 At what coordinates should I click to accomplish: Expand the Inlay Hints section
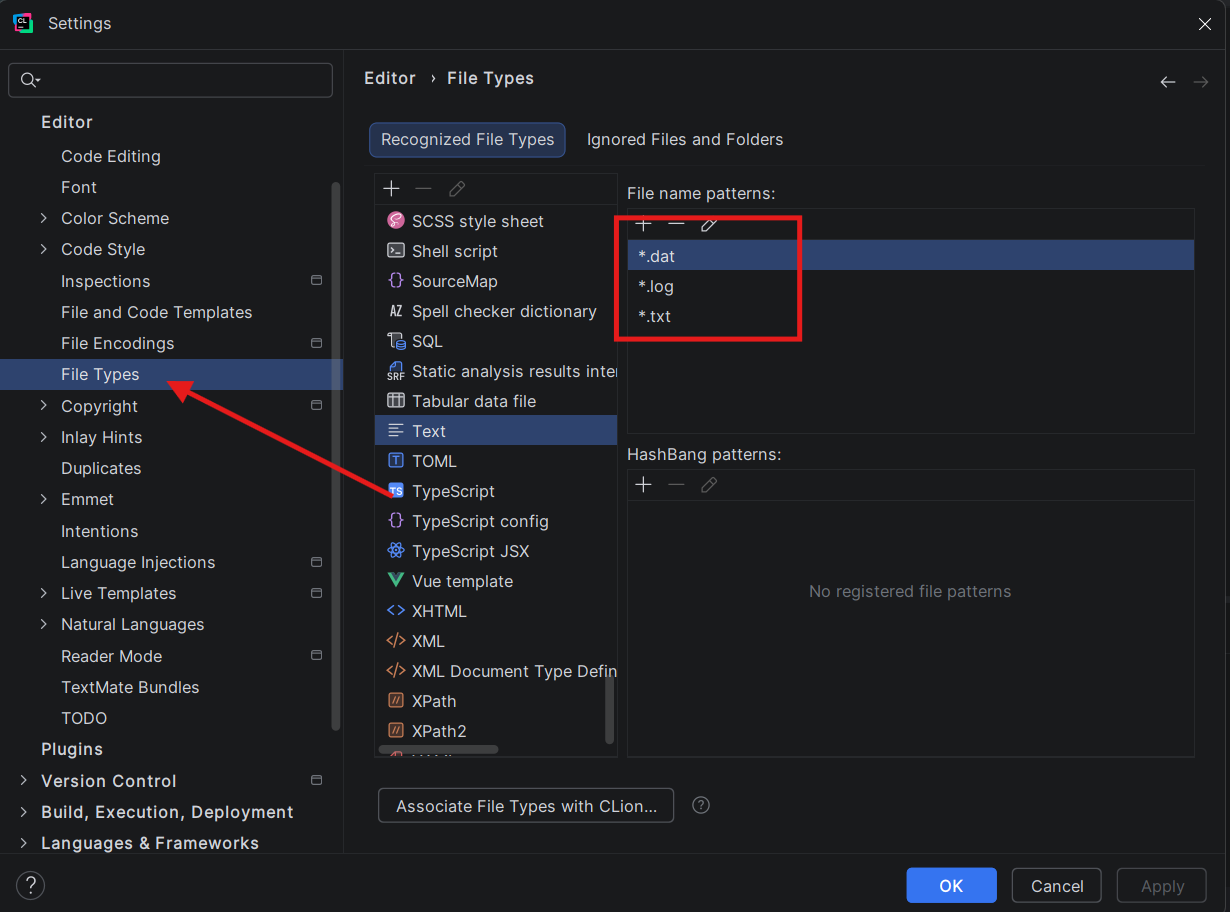[x=43, y=437]
